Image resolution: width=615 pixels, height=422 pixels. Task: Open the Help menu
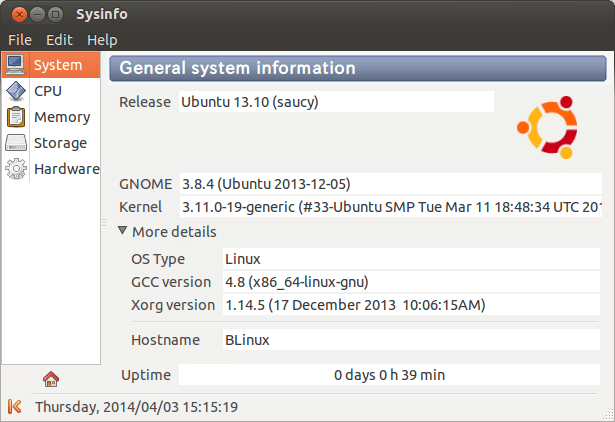pyautogui.click(x=102, y=40)
